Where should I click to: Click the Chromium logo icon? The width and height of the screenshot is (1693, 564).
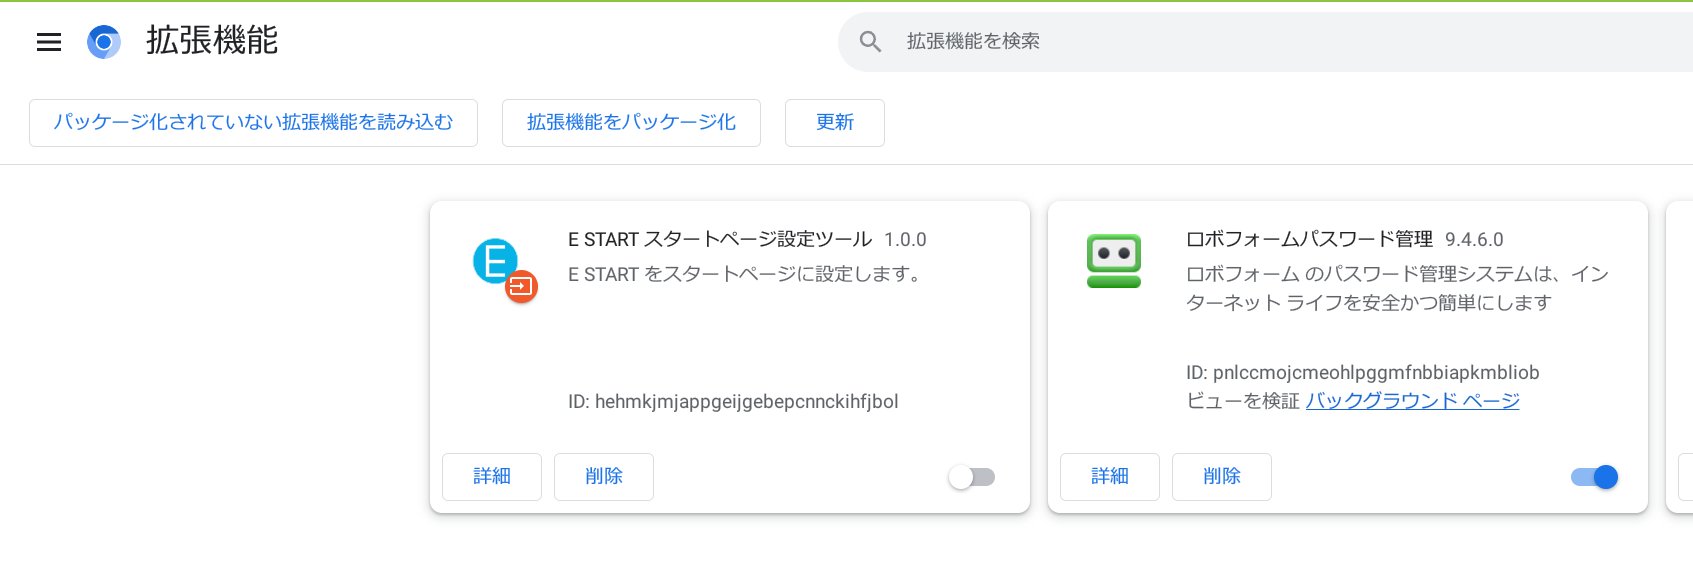click(x=104, y=42)
